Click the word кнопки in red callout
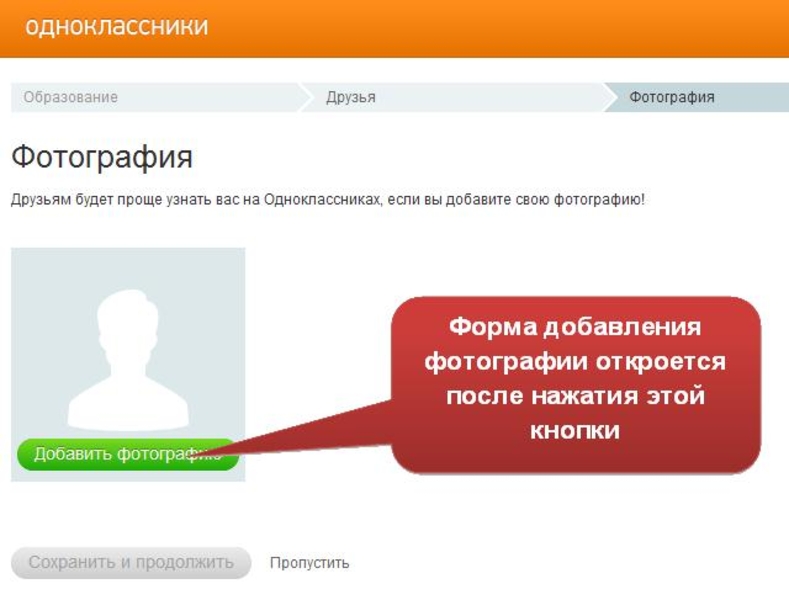 (575, 430)
